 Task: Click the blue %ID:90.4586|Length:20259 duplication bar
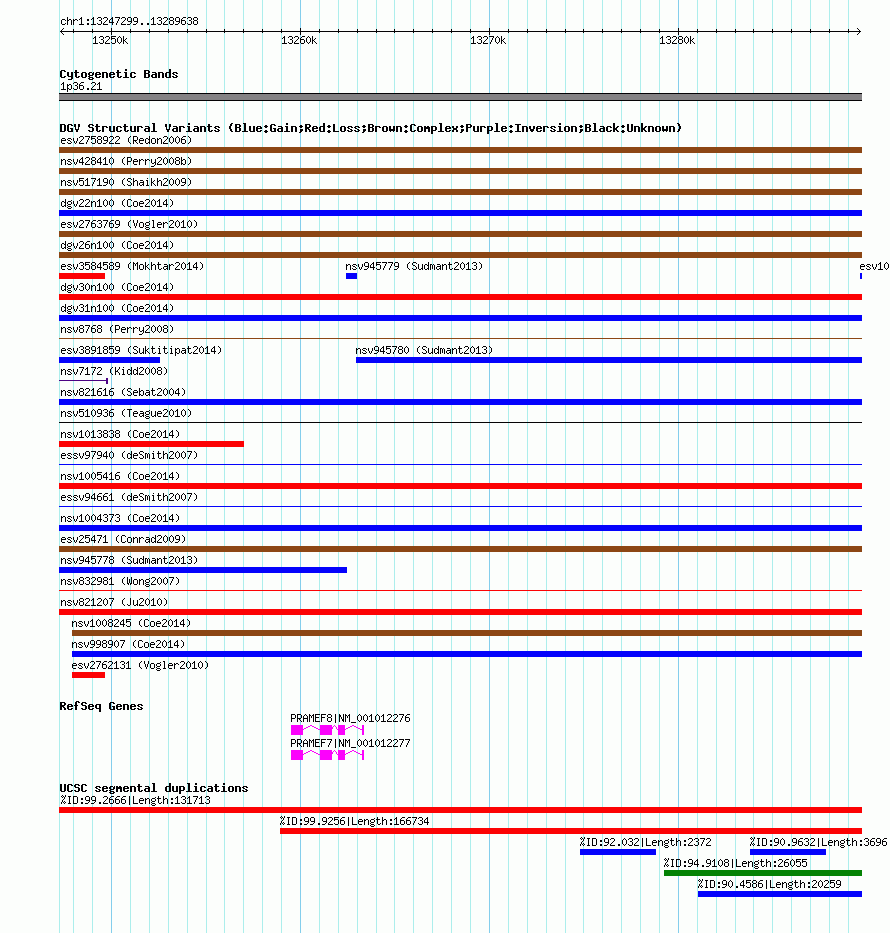coord(780,894)
